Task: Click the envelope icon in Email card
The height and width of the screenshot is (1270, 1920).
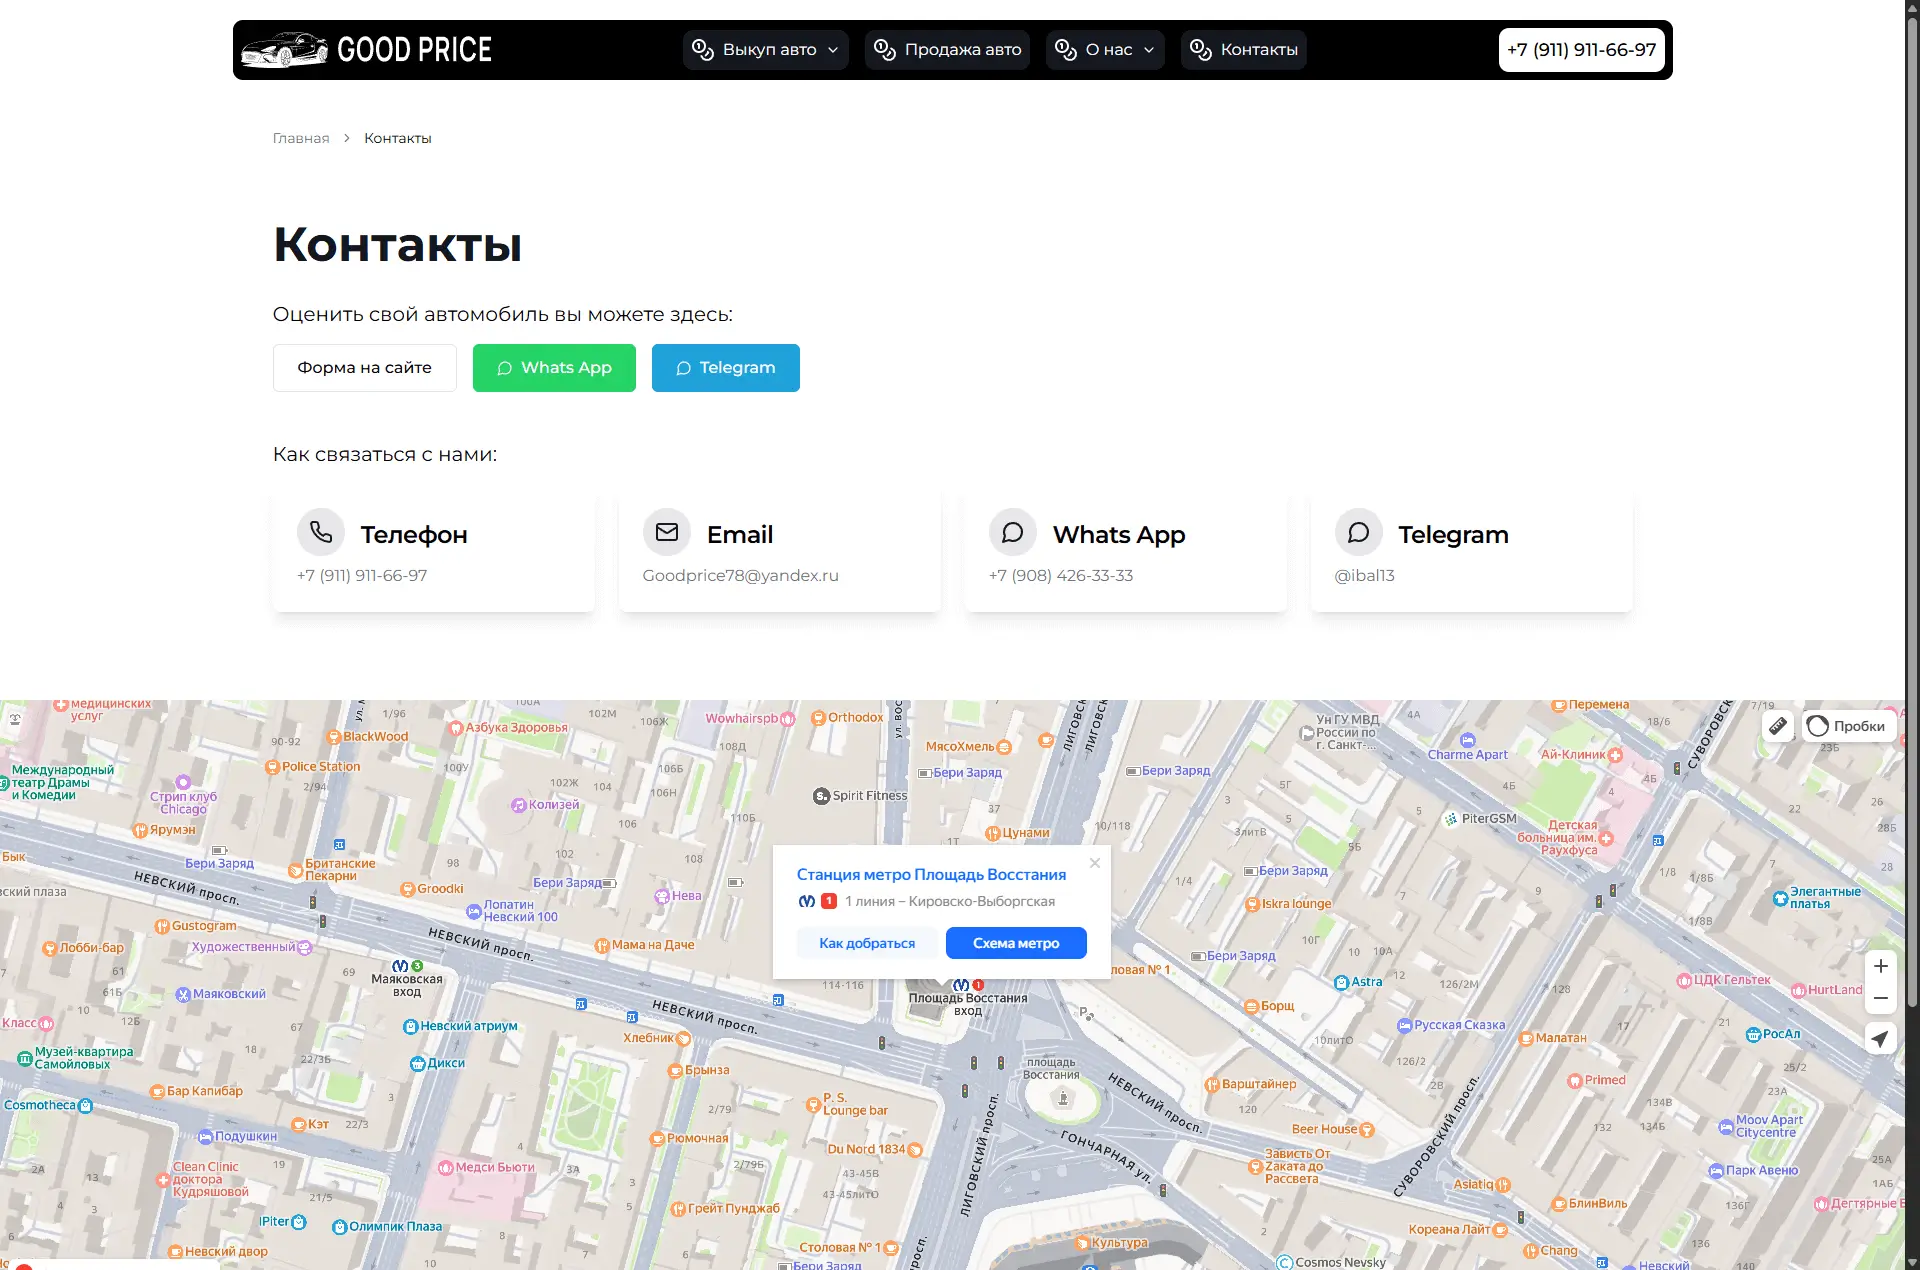Action: coord(667,532)
